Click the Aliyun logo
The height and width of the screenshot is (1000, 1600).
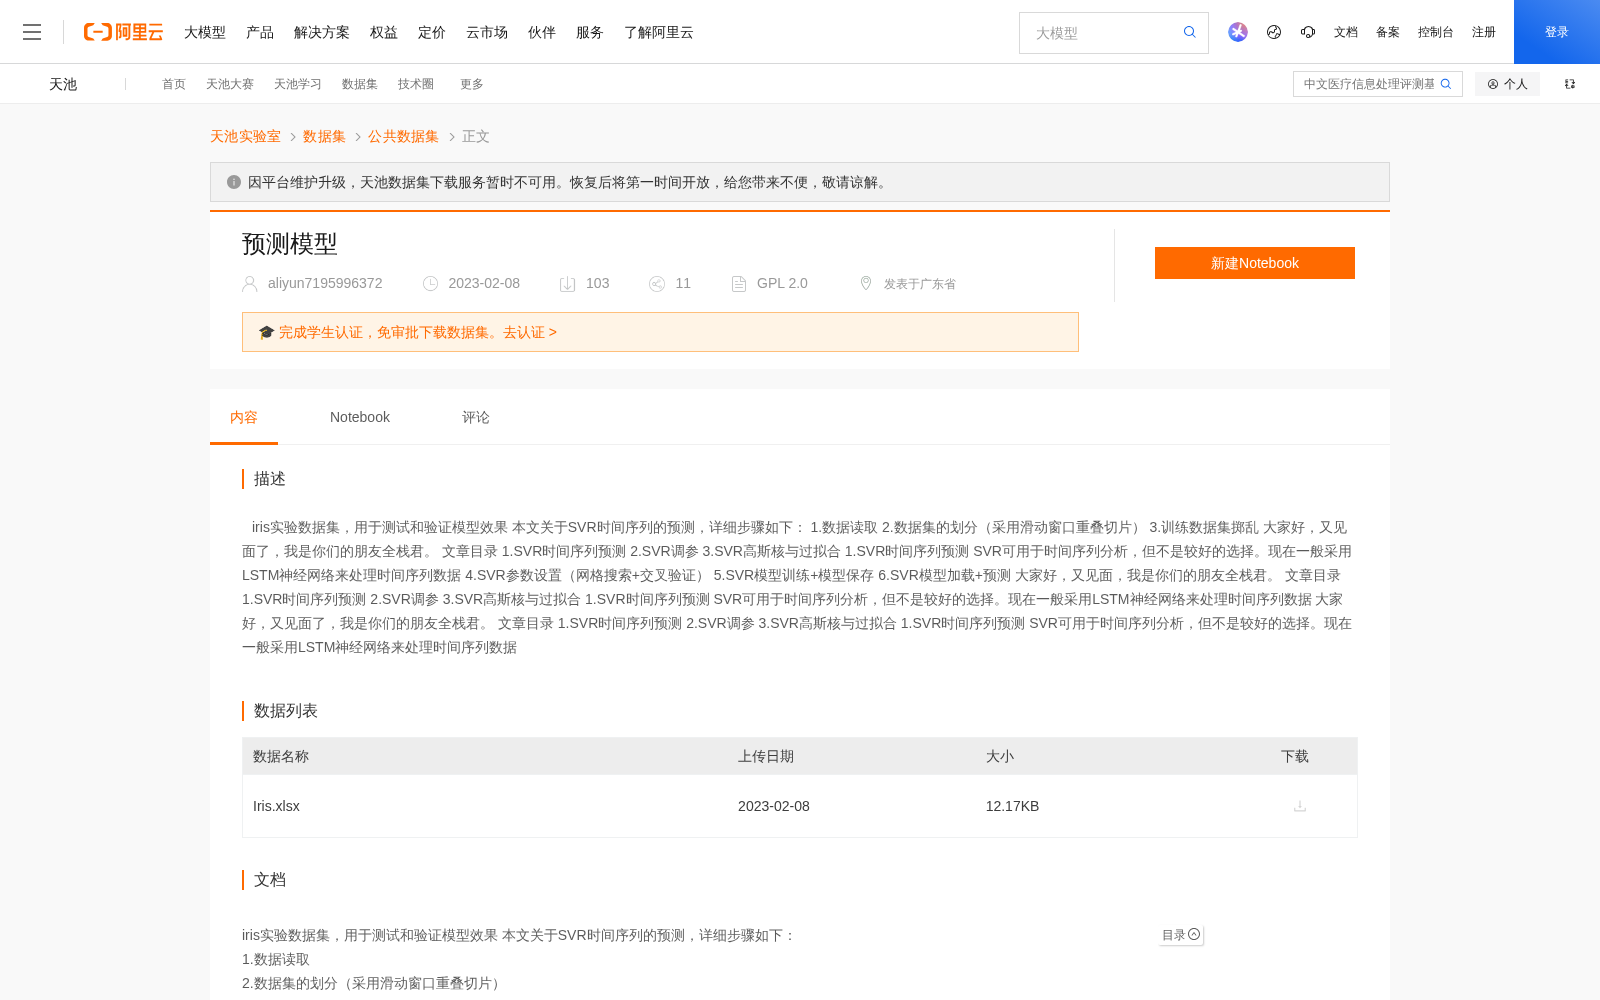point(123,32)
